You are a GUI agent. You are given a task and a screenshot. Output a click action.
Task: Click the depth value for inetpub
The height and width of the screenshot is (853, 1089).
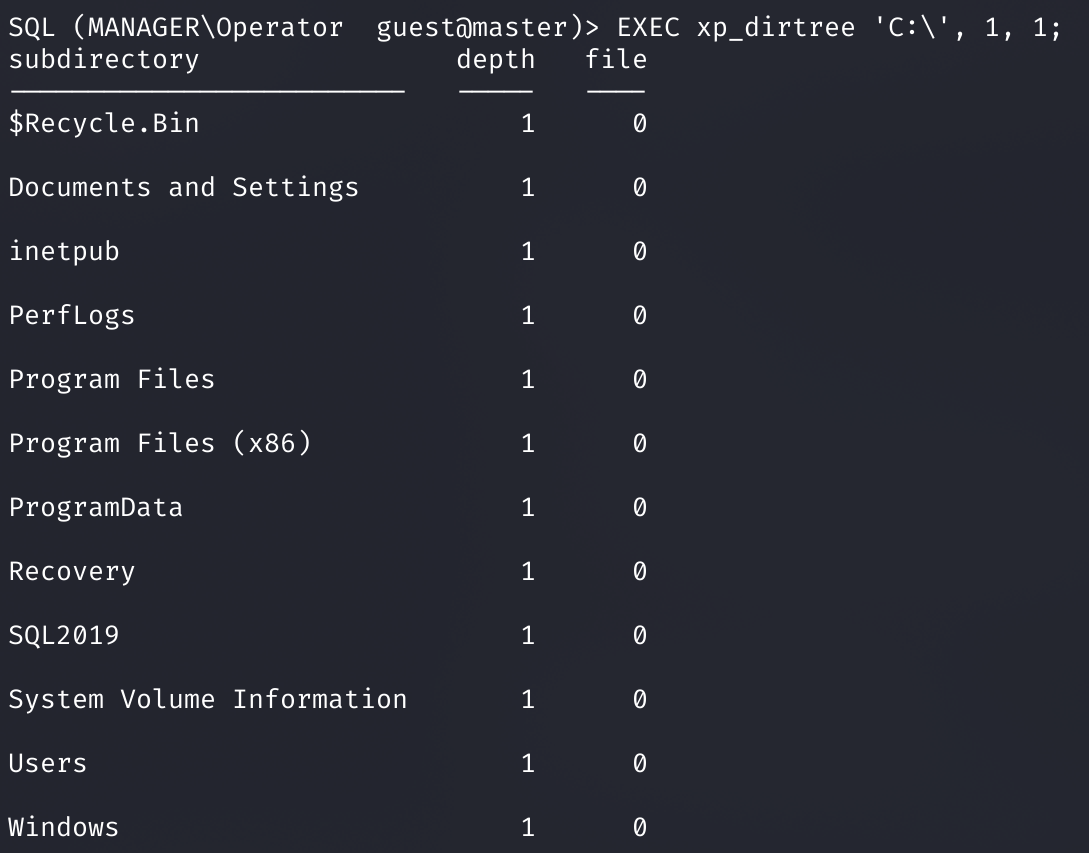tap(528, 251)
